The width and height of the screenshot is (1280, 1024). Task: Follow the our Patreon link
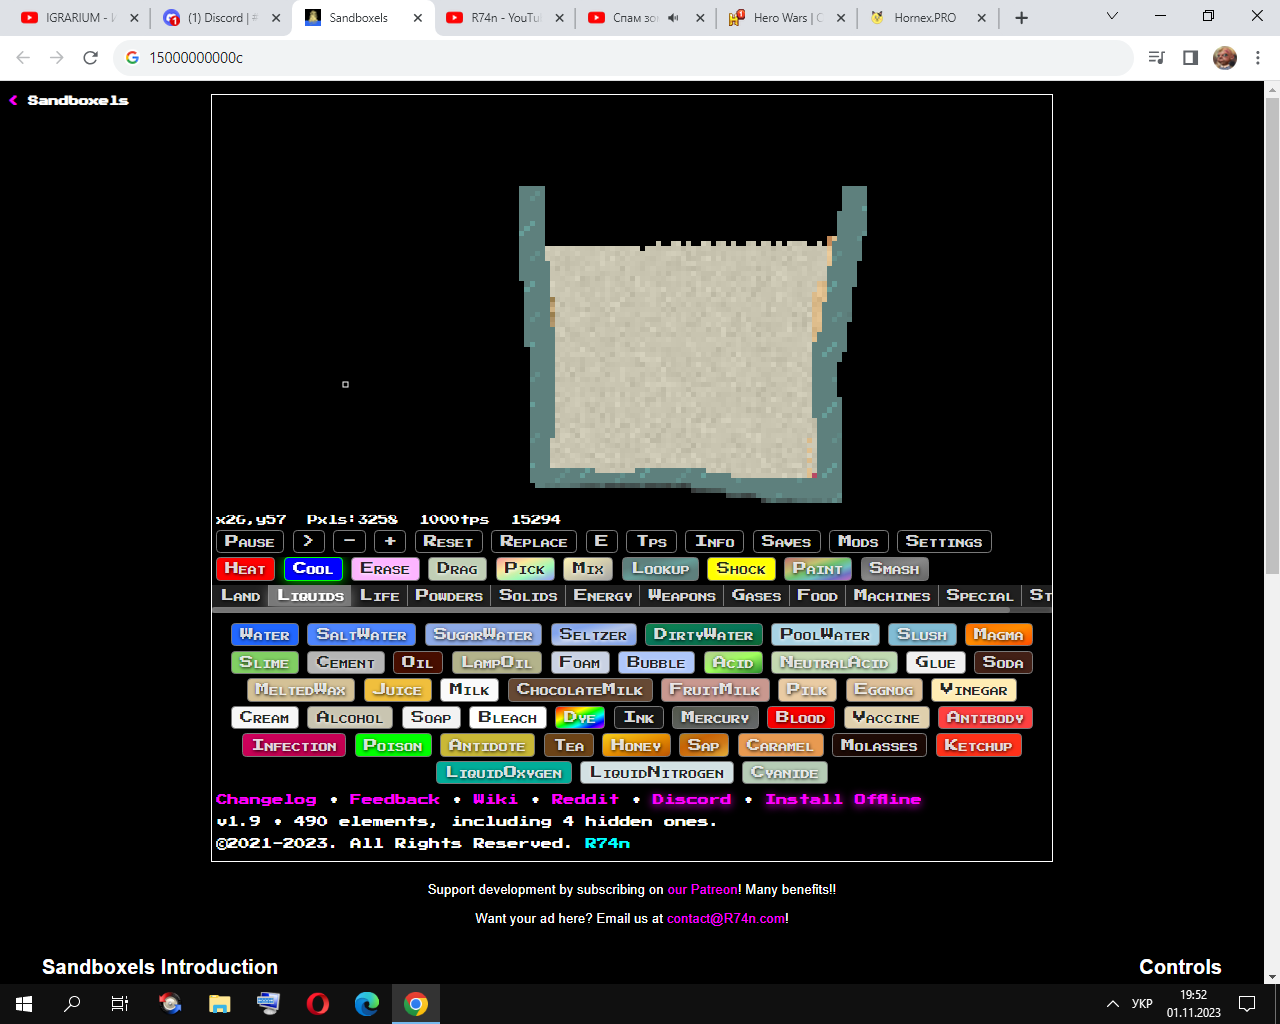click(702, 890)
